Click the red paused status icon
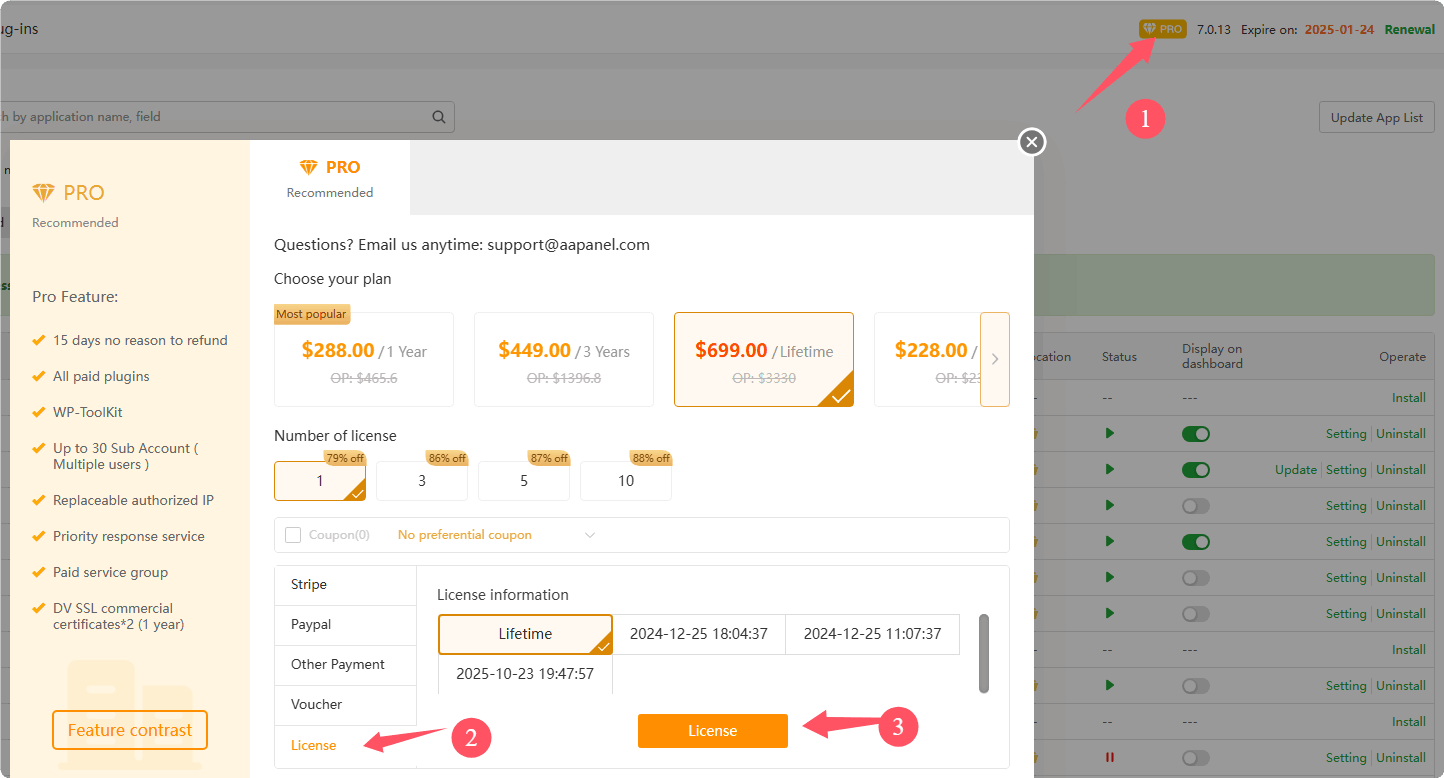1444x778 pixels. coord(1109,758)
